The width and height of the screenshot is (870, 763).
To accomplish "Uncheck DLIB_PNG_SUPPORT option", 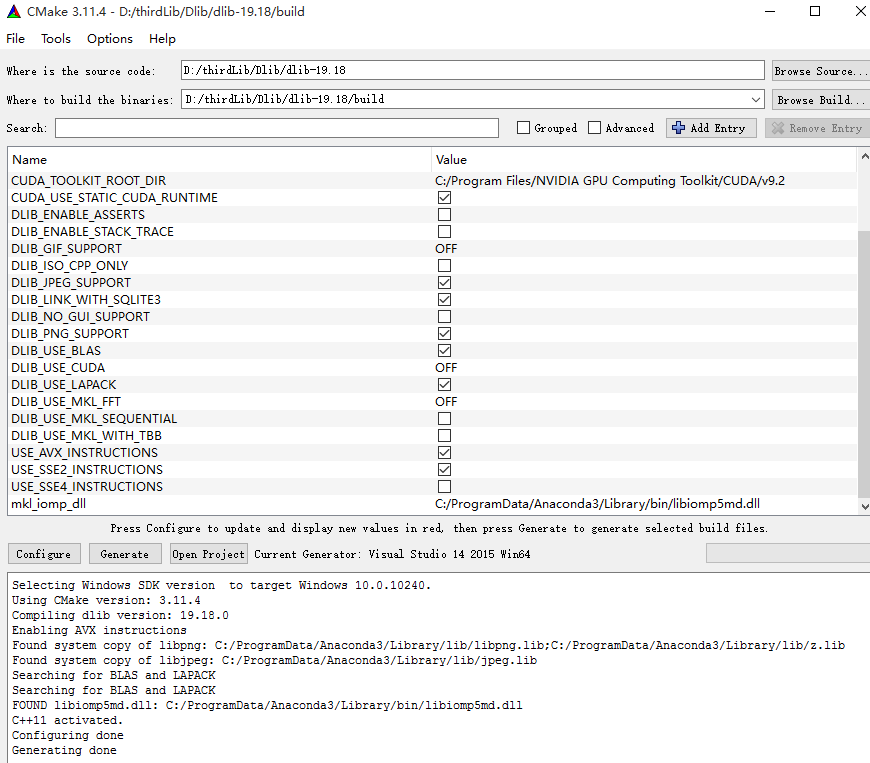I will coord(444,334).
